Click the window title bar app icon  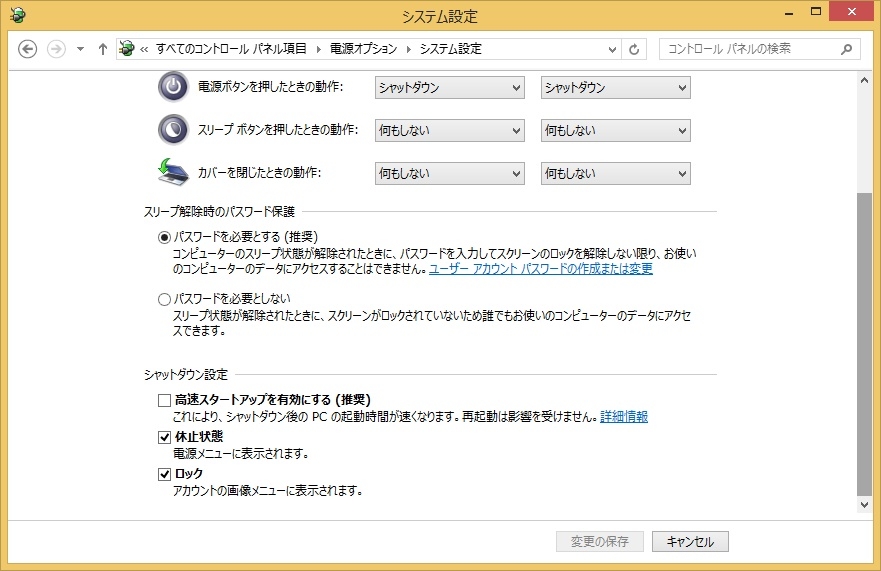pos(17,15)
